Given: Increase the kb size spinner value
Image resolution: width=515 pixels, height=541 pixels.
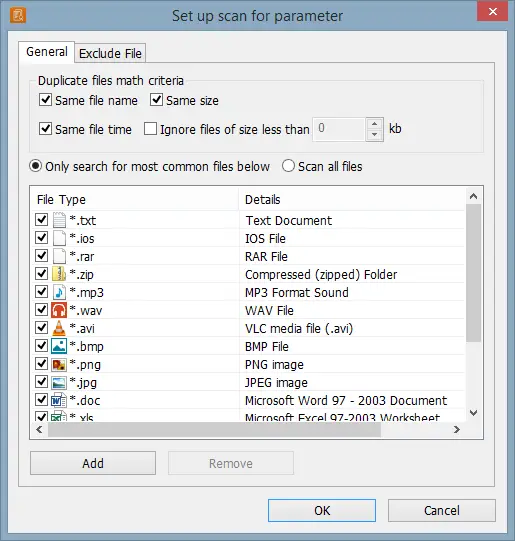Looking at the screenshot, I should [x=375, y=124].
